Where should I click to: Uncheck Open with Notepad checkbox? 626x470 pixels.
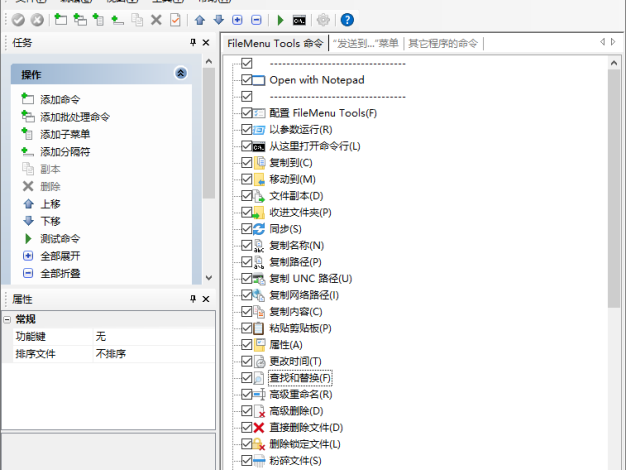click(247, 80)
